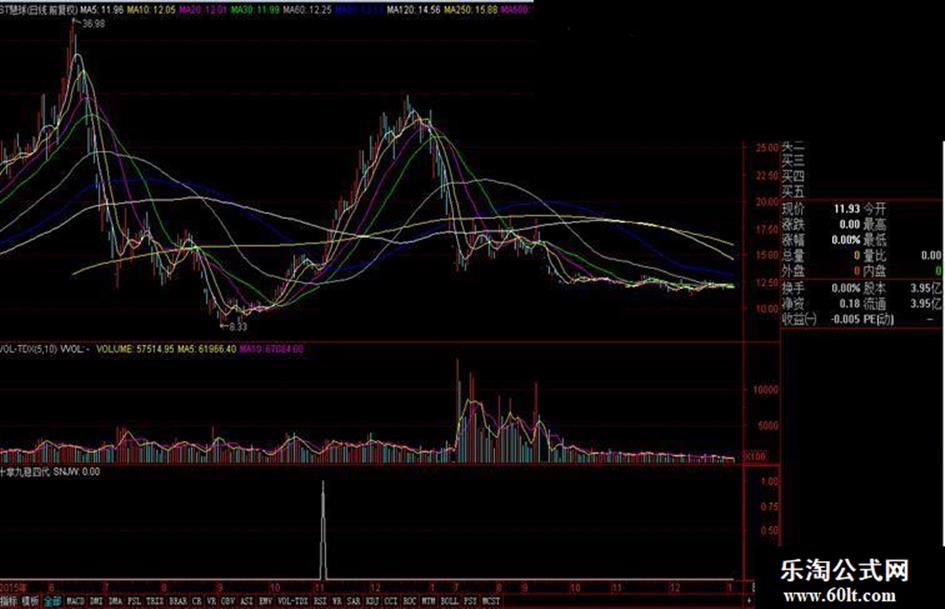
Task: Choose the OBV indicator tab
Action: 228,601
